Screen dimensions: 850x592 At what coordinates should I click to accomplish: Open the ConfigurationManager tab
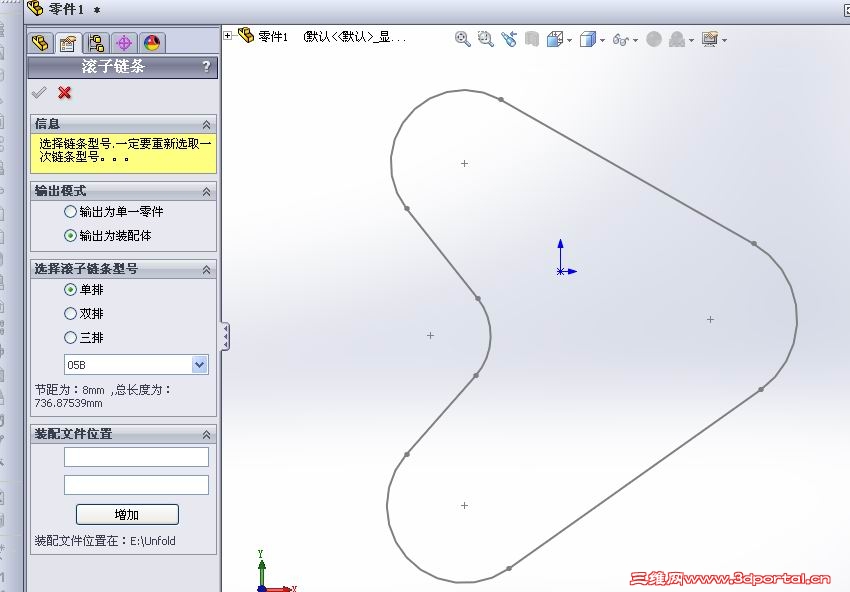[x=96, y=43]
